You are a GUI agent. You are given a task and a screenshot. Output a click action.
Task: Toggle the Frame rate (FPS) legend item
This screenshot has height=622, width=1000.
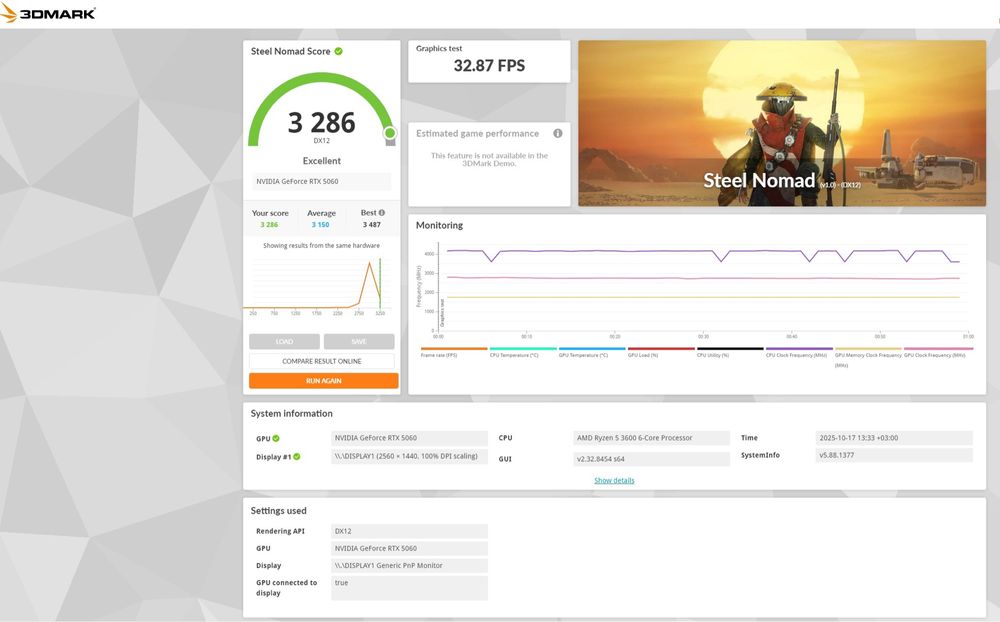click(x=454, y=352)
